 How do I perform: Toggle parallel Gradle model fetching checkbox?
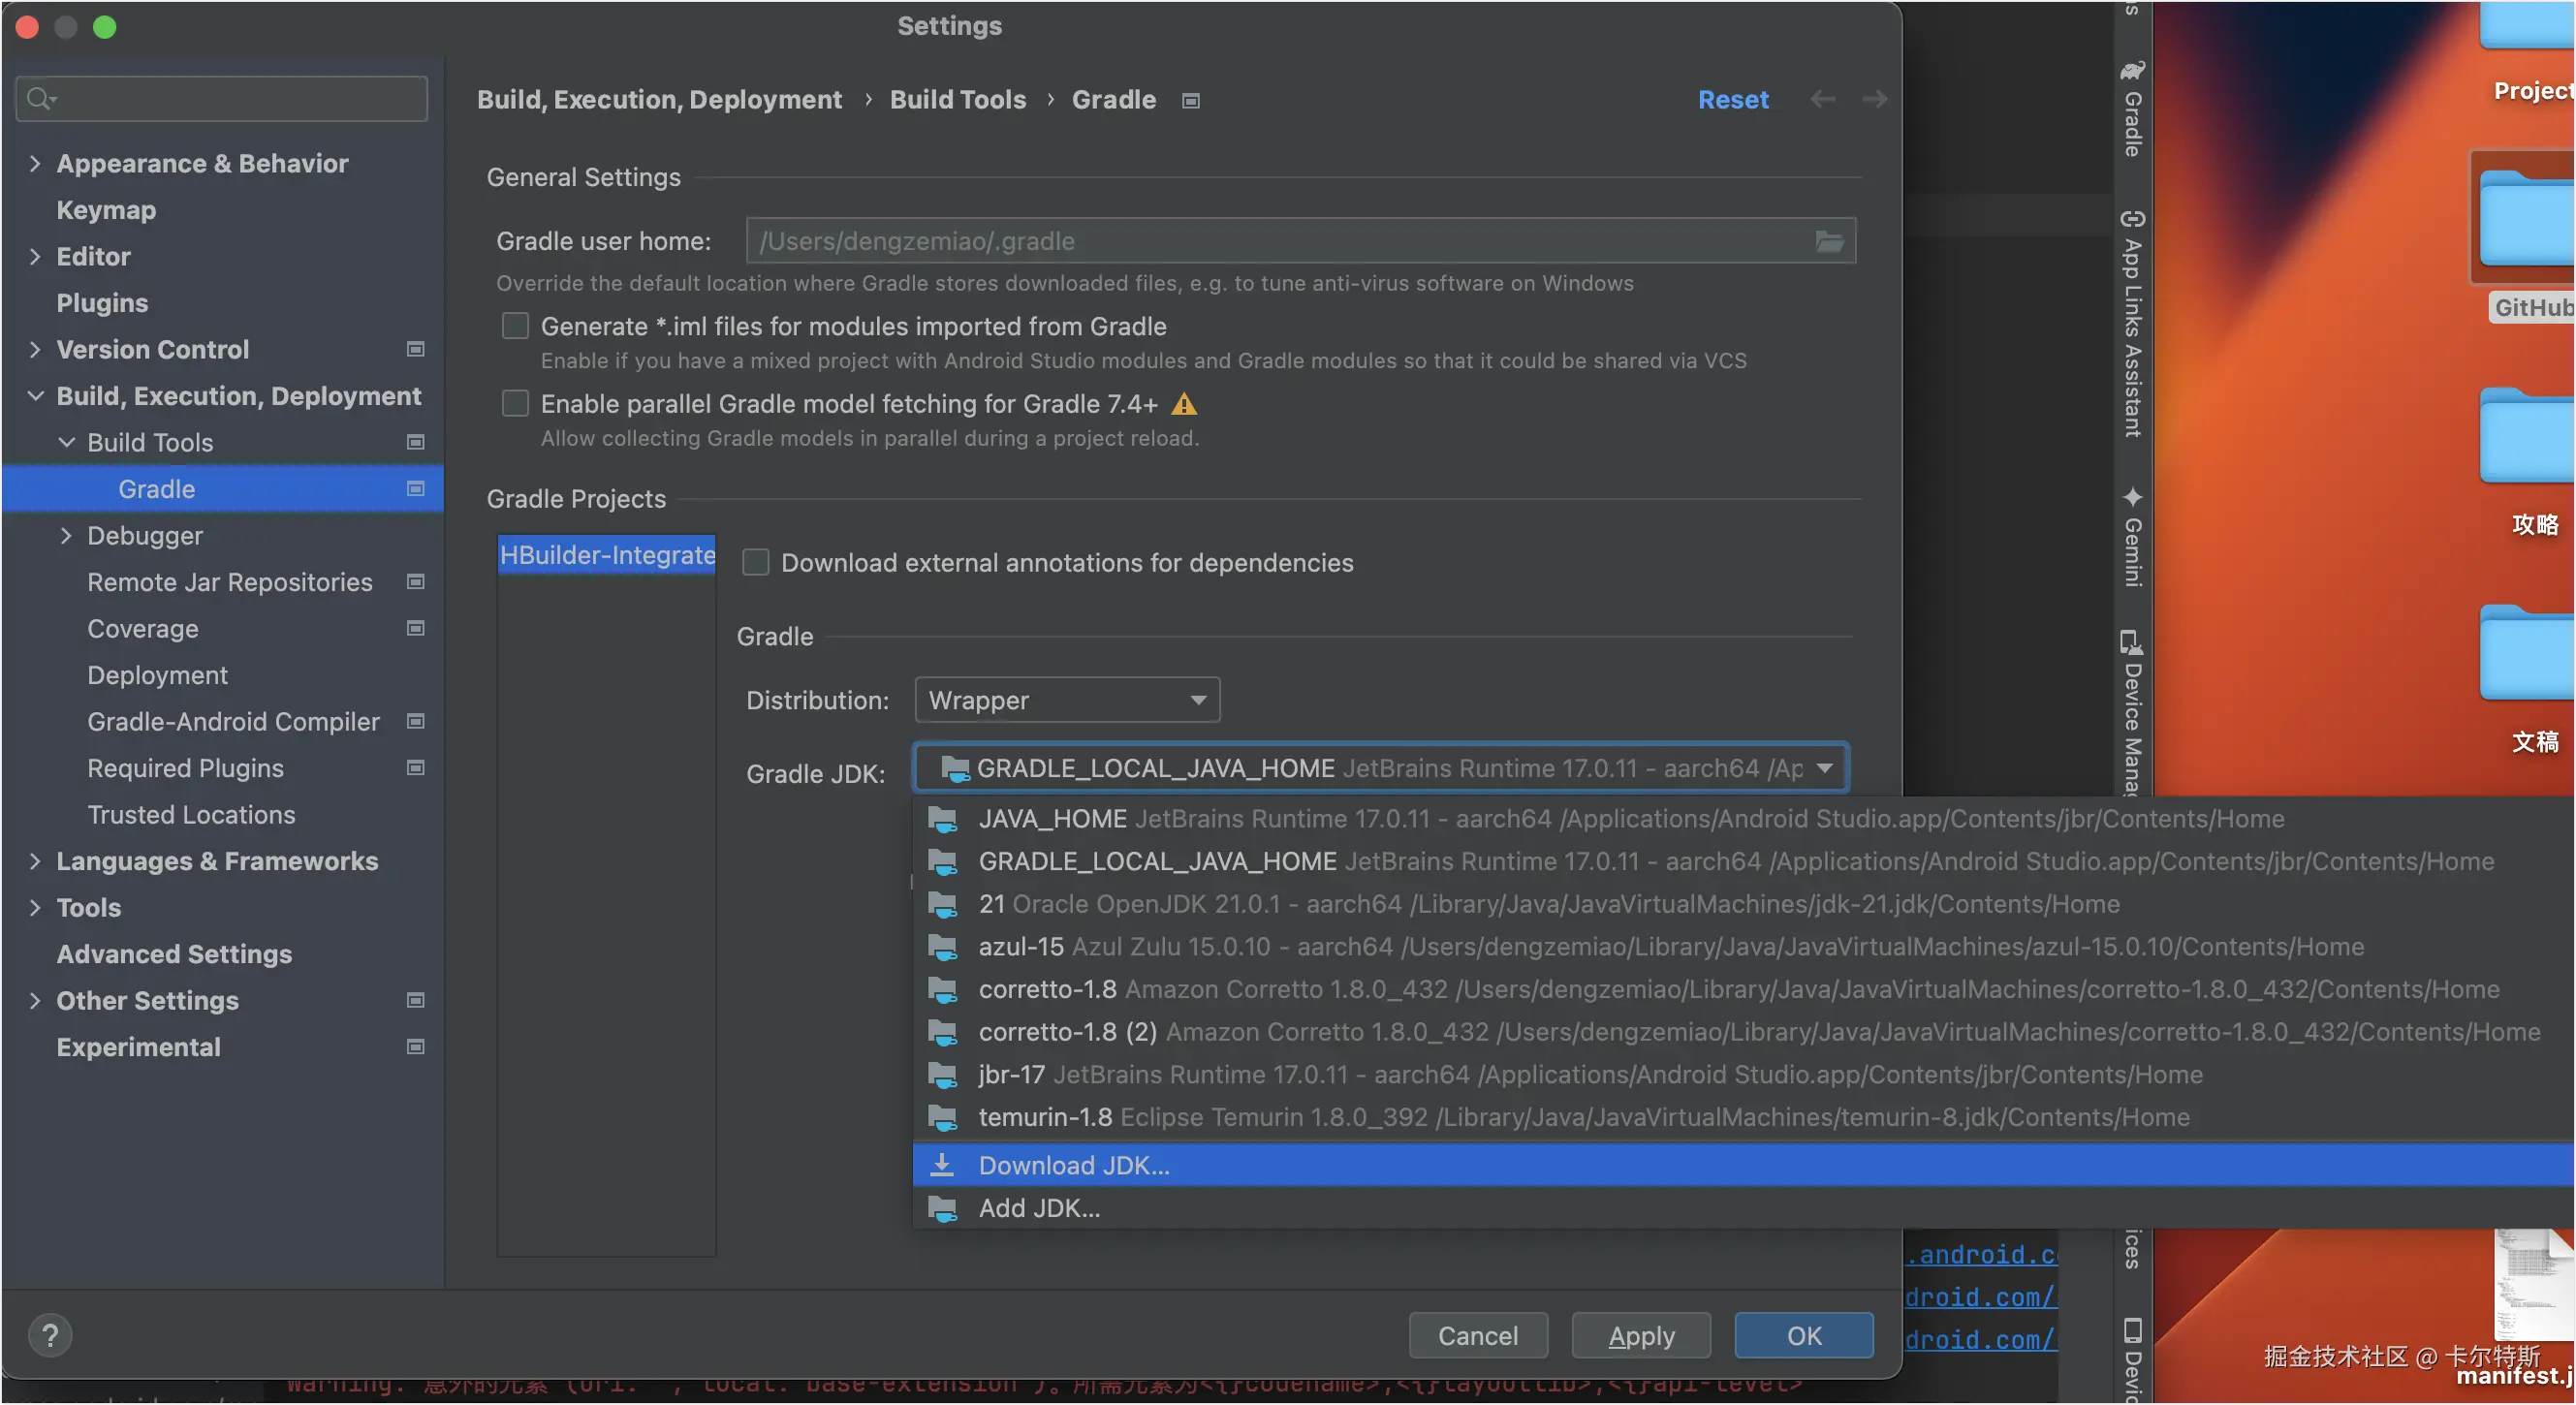(x=515, y=403)
